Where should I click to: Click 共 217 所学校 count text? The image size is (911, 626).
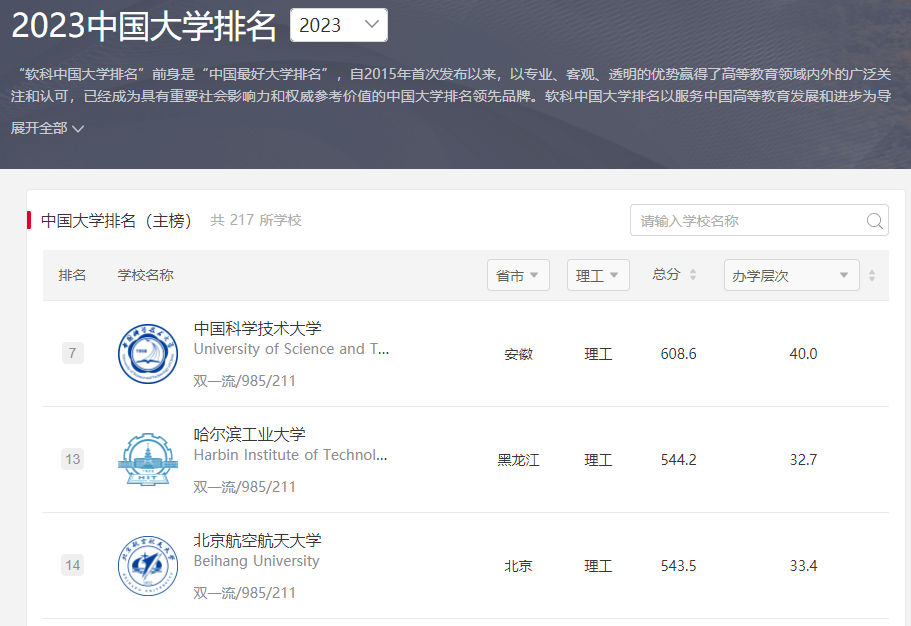[x=256, y=220]
